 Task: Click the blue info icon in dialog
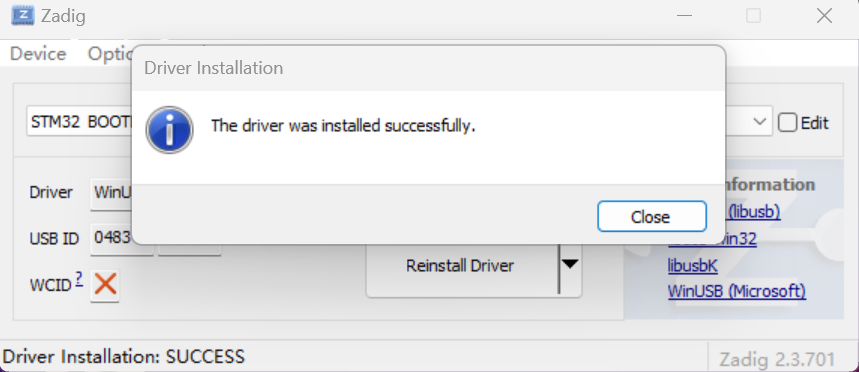pos(169,130)
